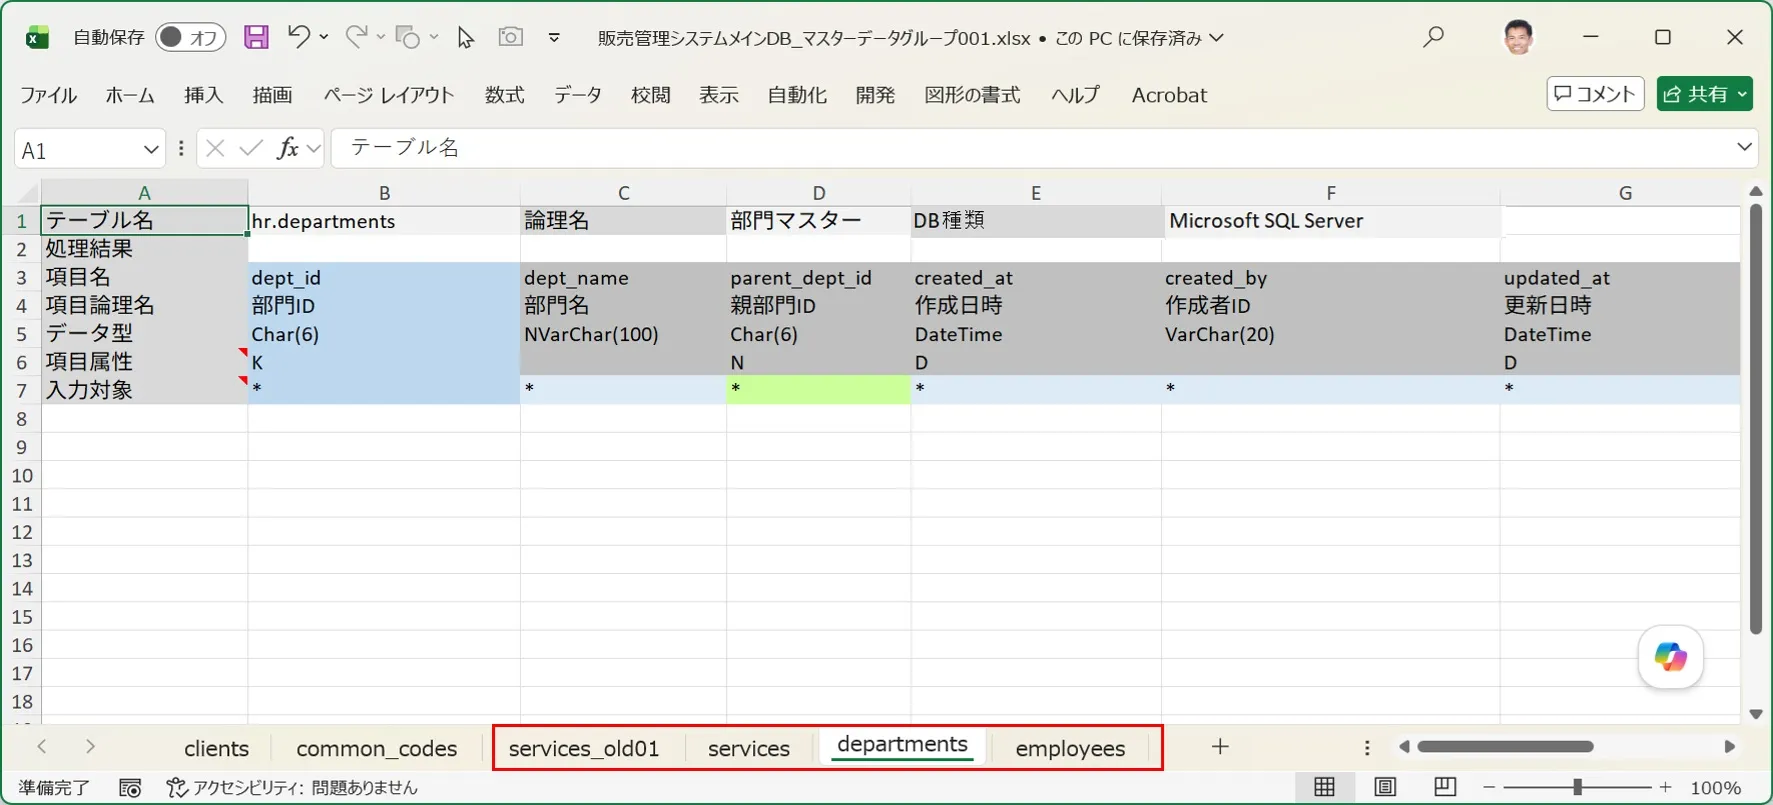The image size is (1773, 805).
Task: Open the 校閲 ribbon tab
Action: click(x=650, y=95)
